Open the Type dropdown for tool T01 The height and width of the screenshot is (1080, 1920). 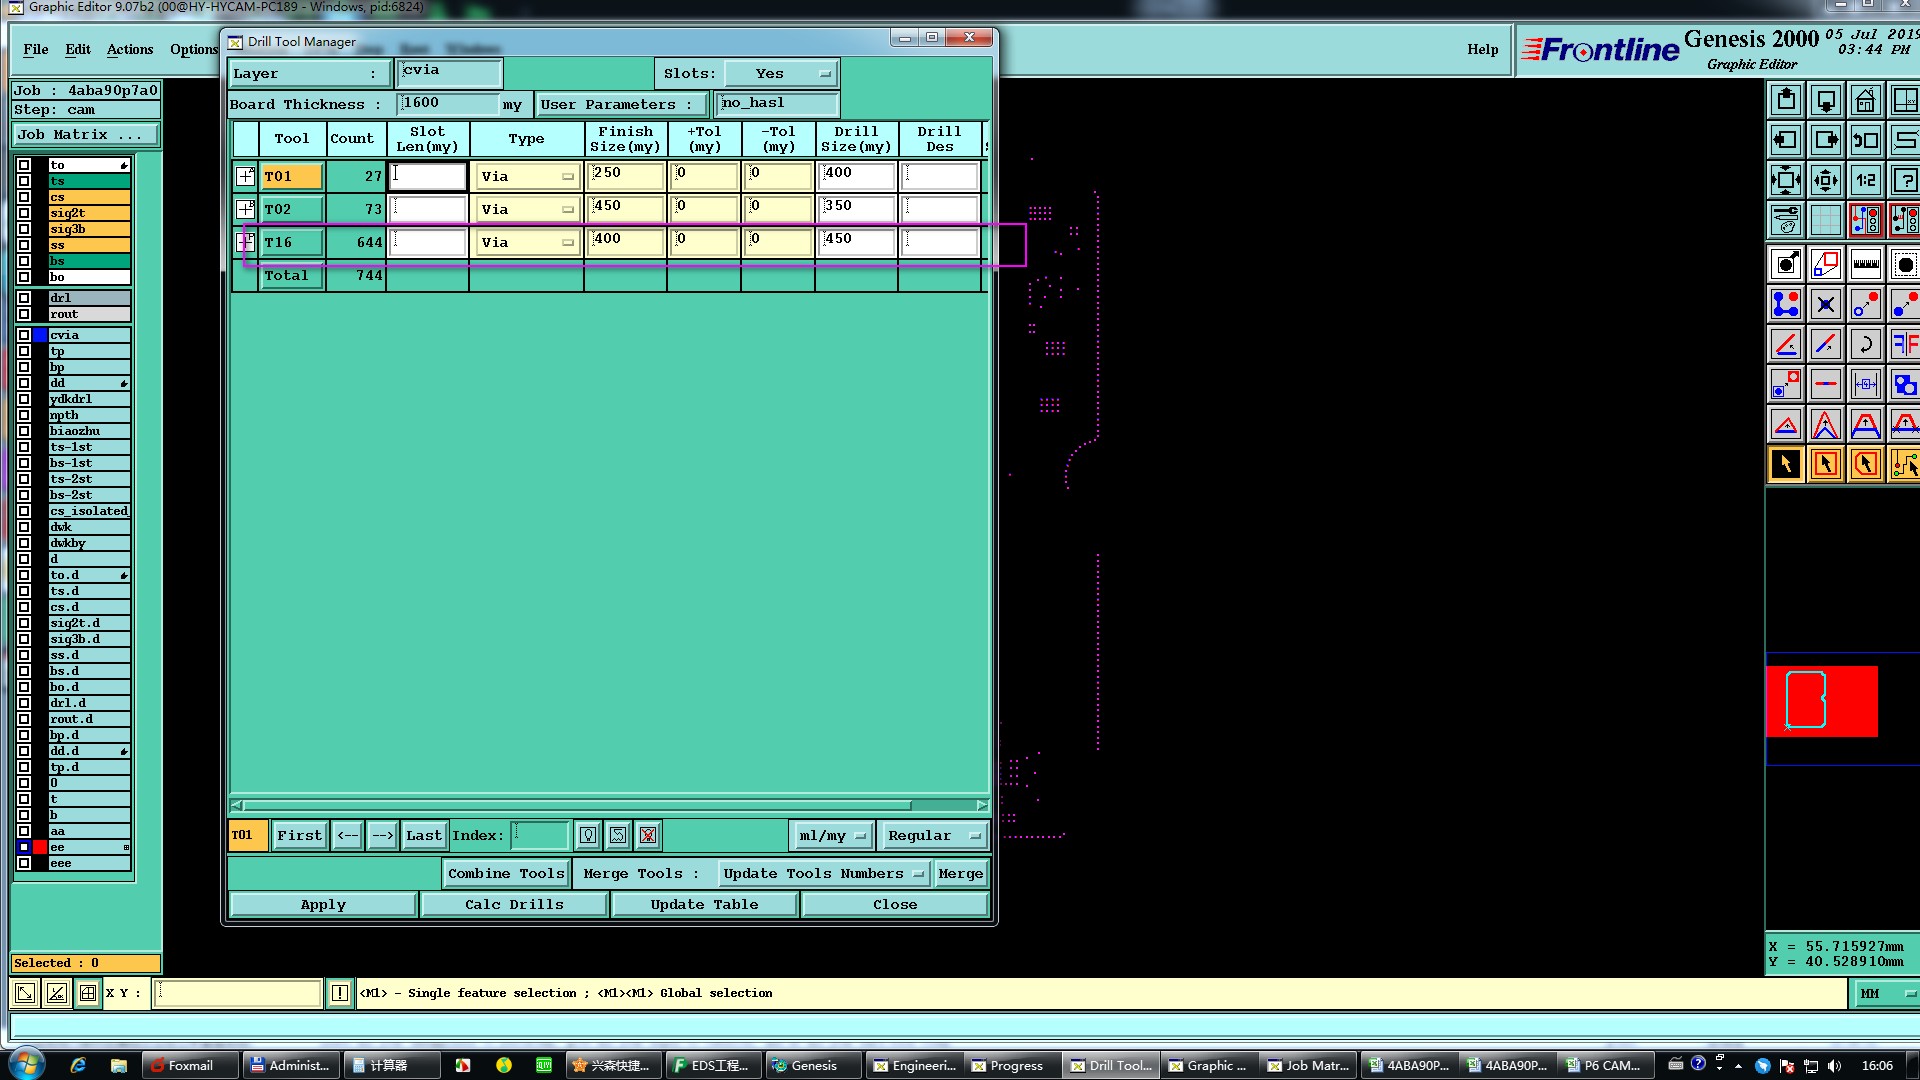tap(527, 177)
